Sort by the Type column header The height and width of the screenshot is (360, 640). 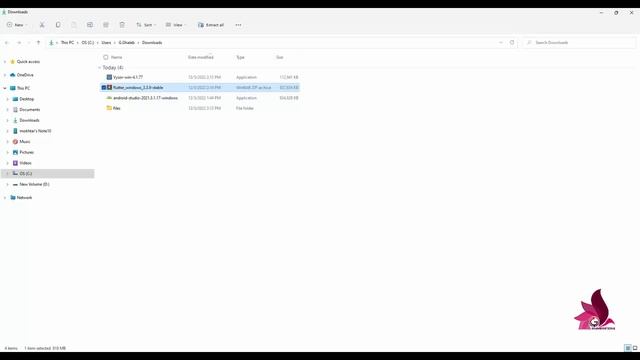point(240,57)
